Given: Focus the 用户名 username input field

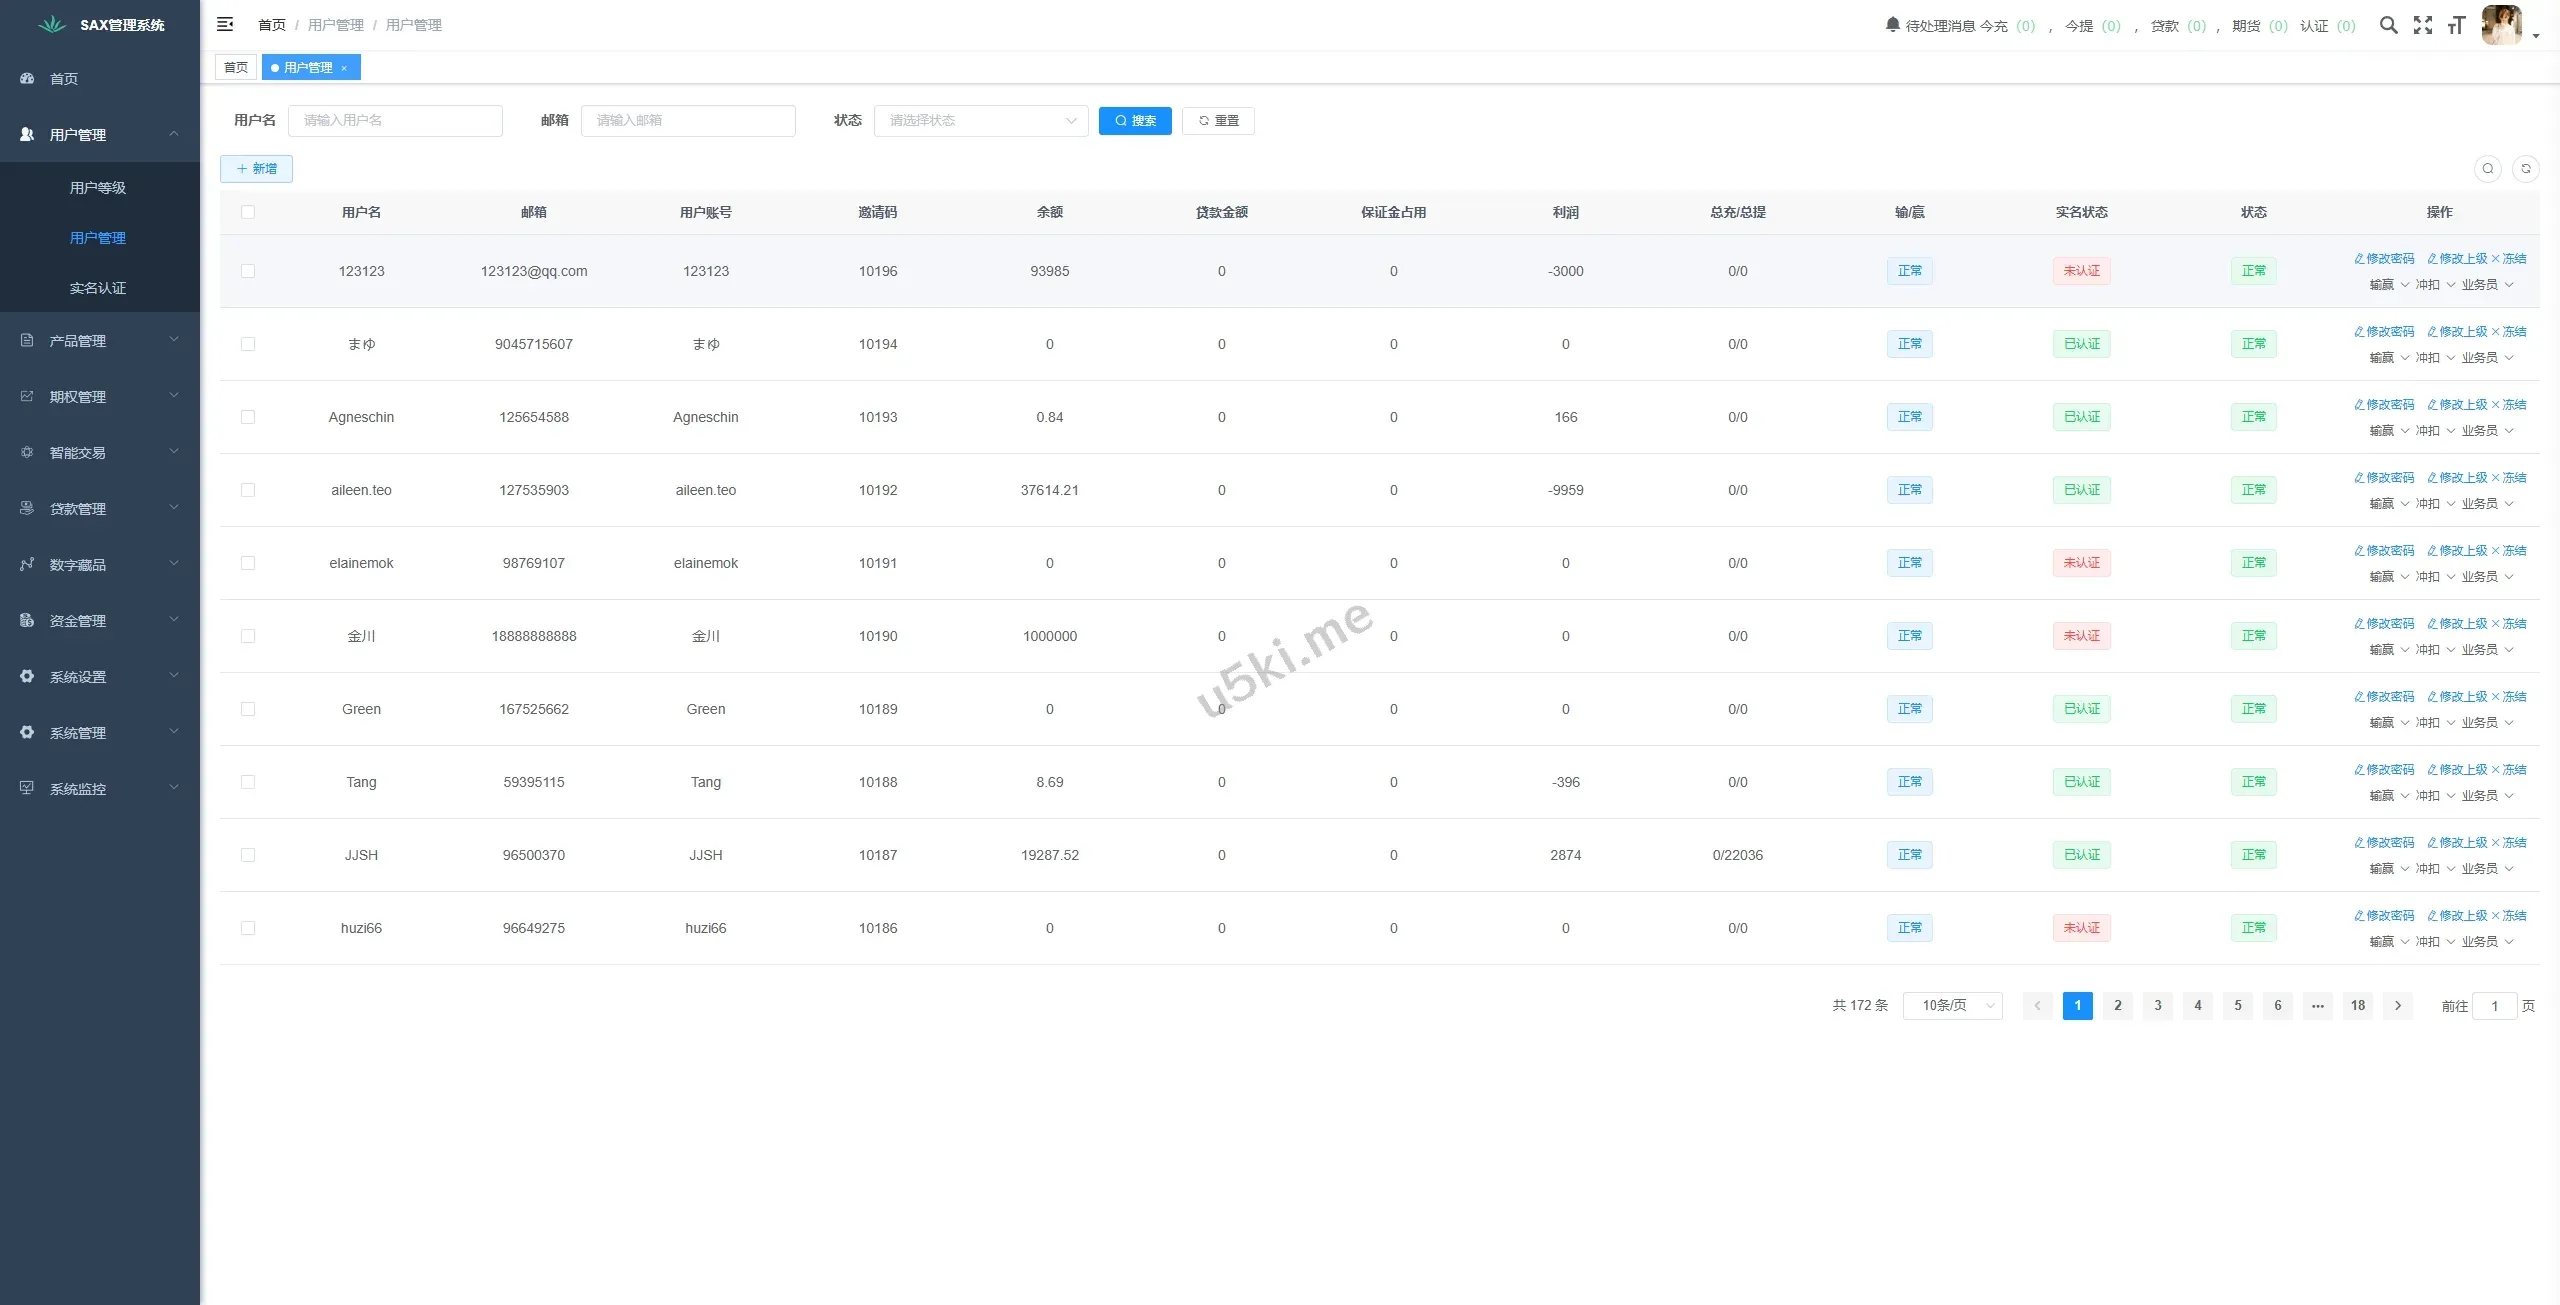Looking at the screenshot, I should pyautogui.click(x=395, y=121).
